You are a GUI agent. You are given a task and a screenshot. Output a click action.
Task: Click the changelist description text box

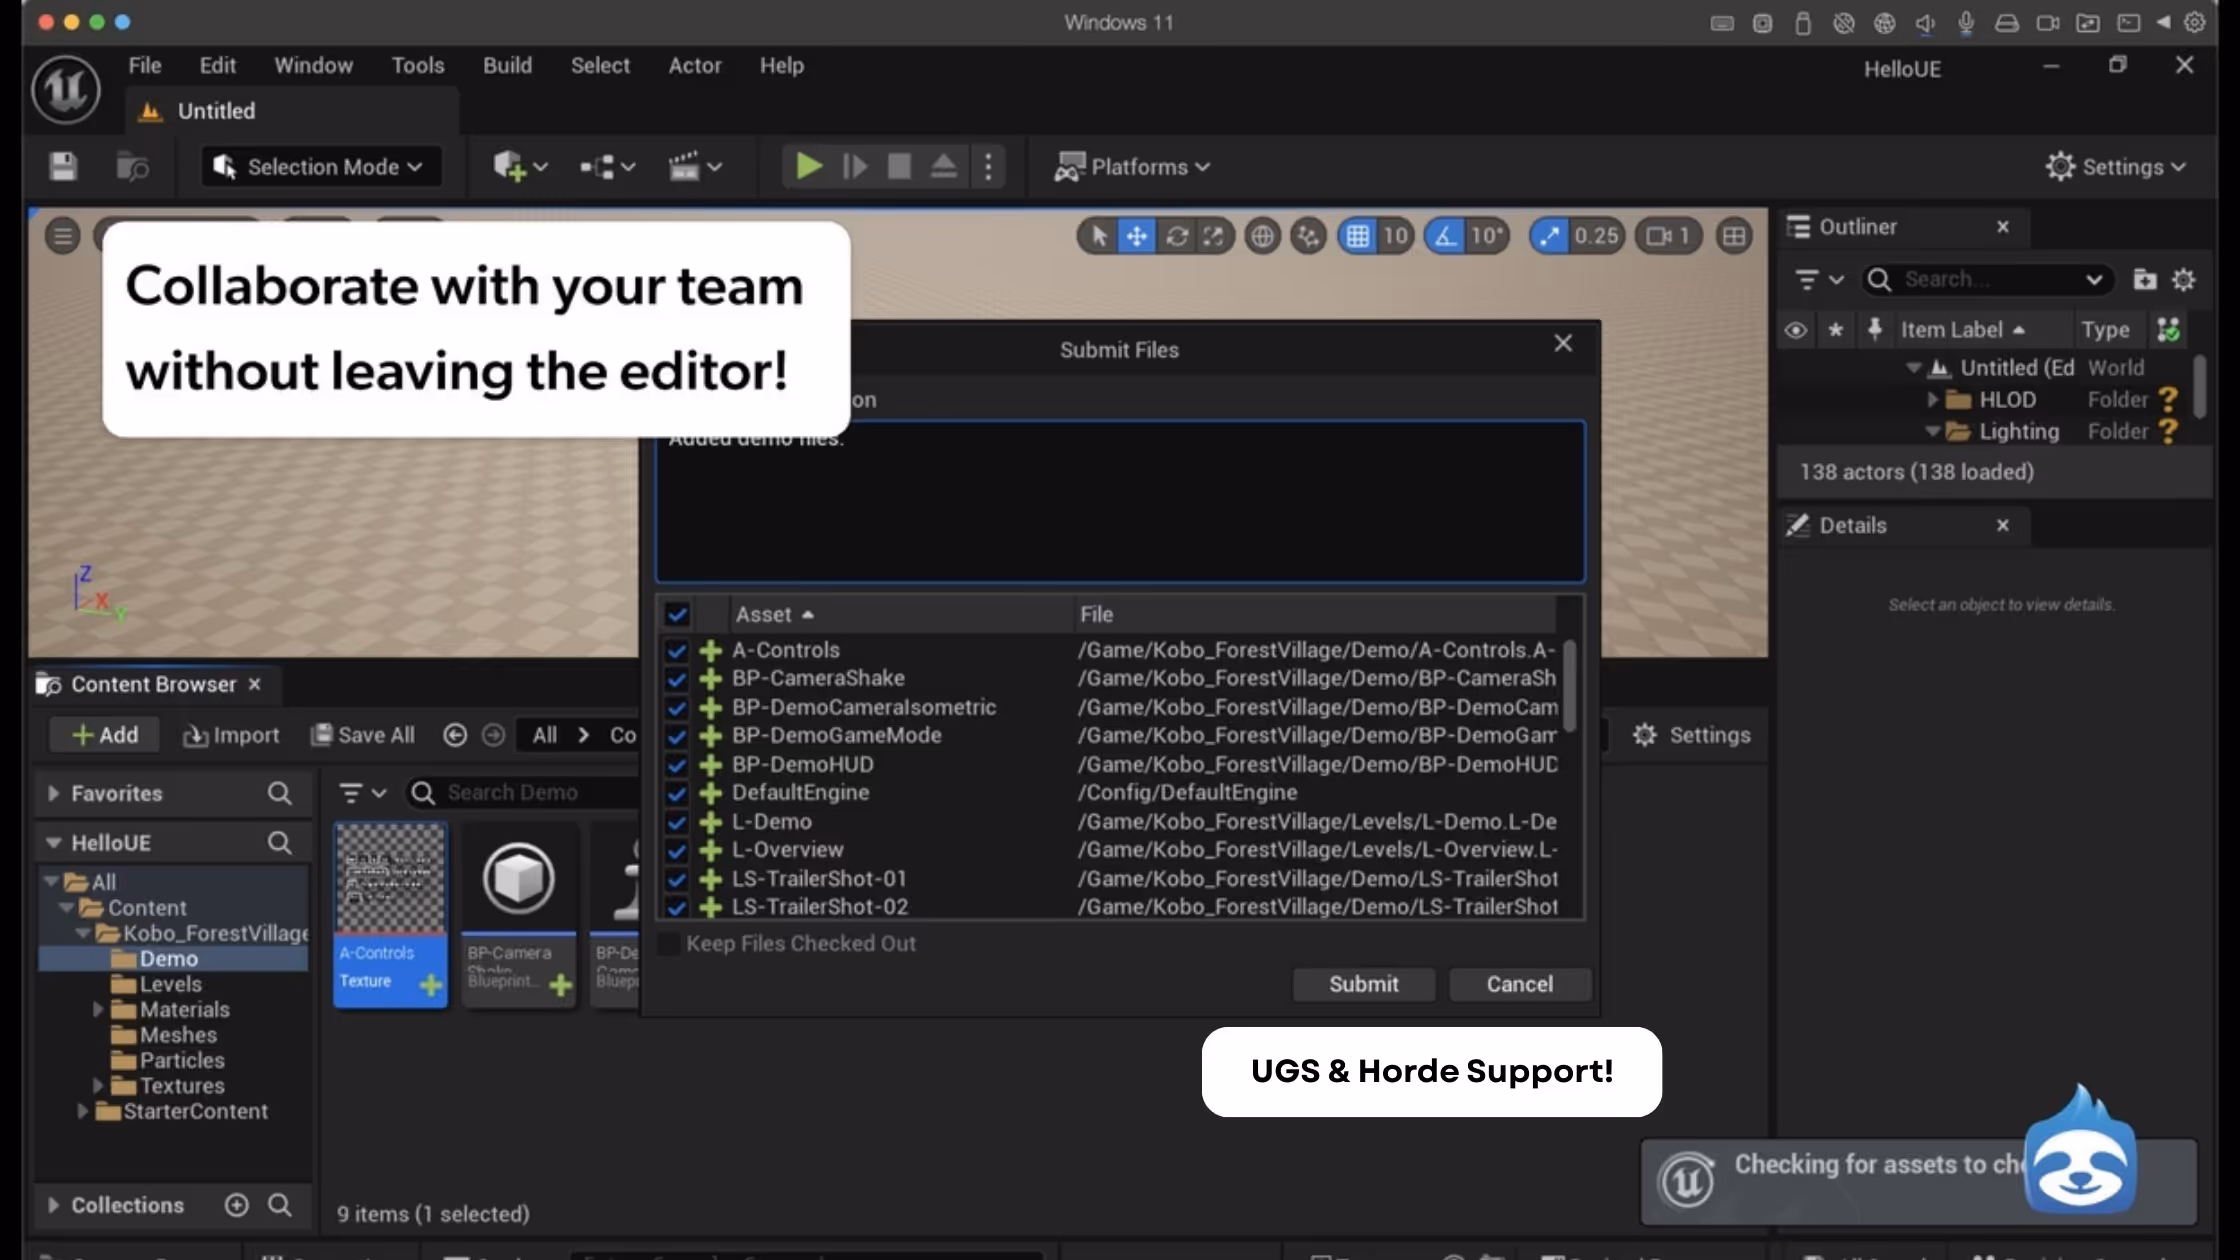pyautogui.click(x=1120, y=502)
